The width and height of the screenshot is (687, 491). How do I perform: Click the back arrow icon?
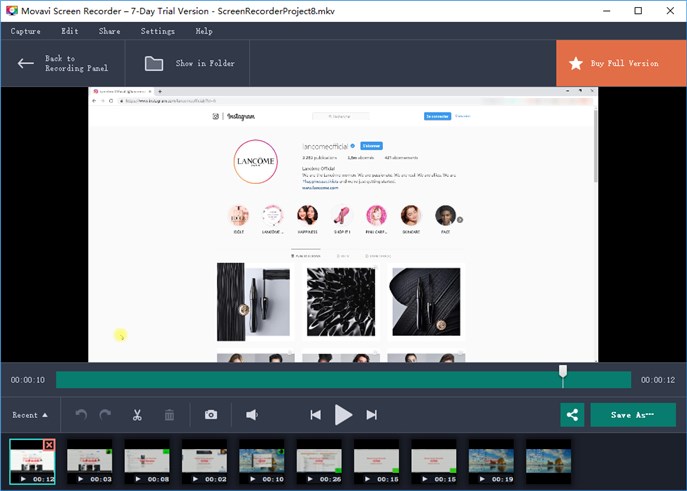point(25,64)
